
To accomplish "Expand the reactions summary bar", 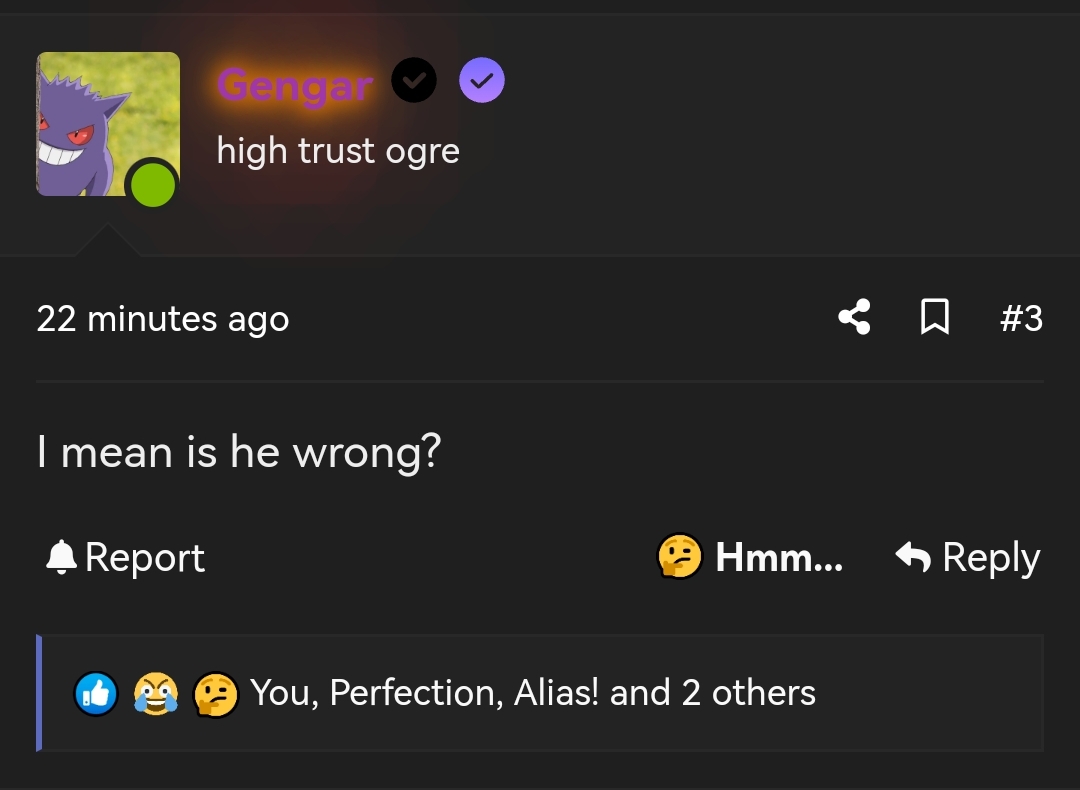I will pyautogui.click(x=540, y=692).
